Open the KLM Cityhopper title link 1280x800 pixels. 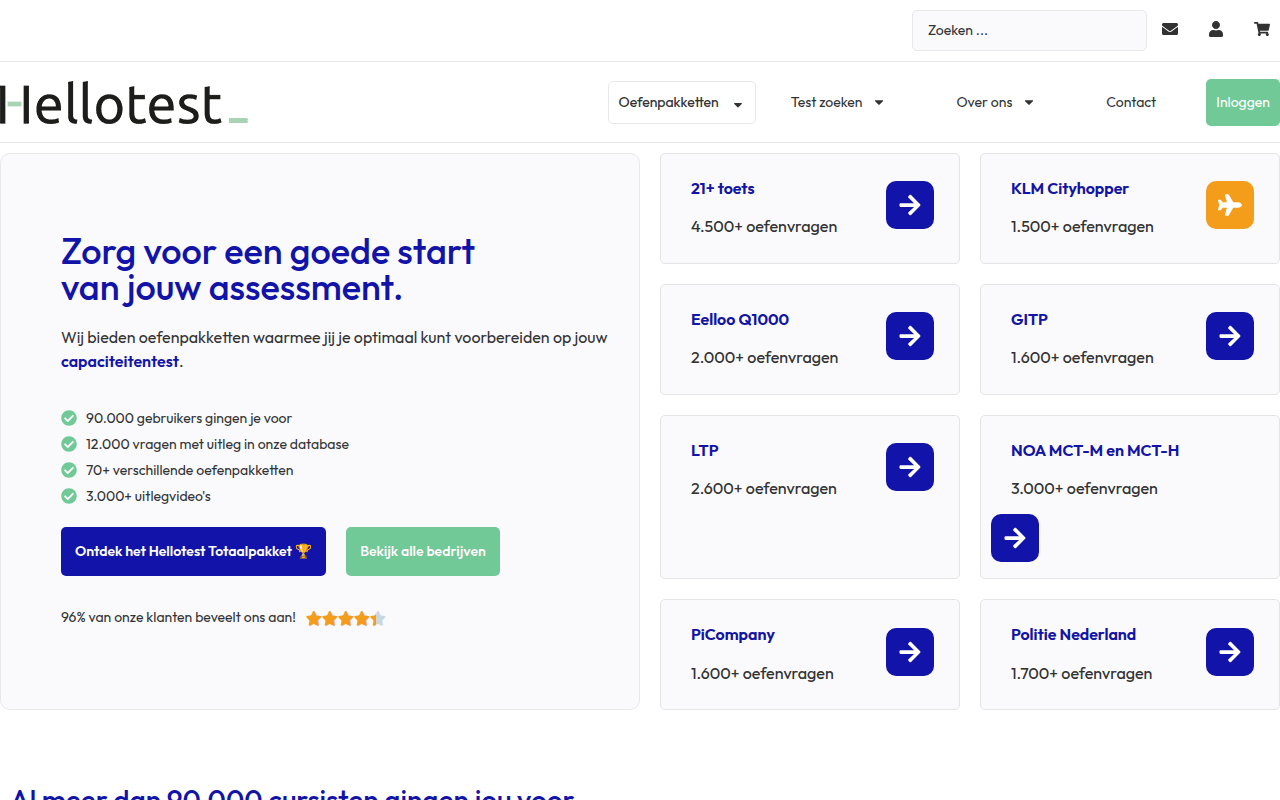tap(1070, 188)
